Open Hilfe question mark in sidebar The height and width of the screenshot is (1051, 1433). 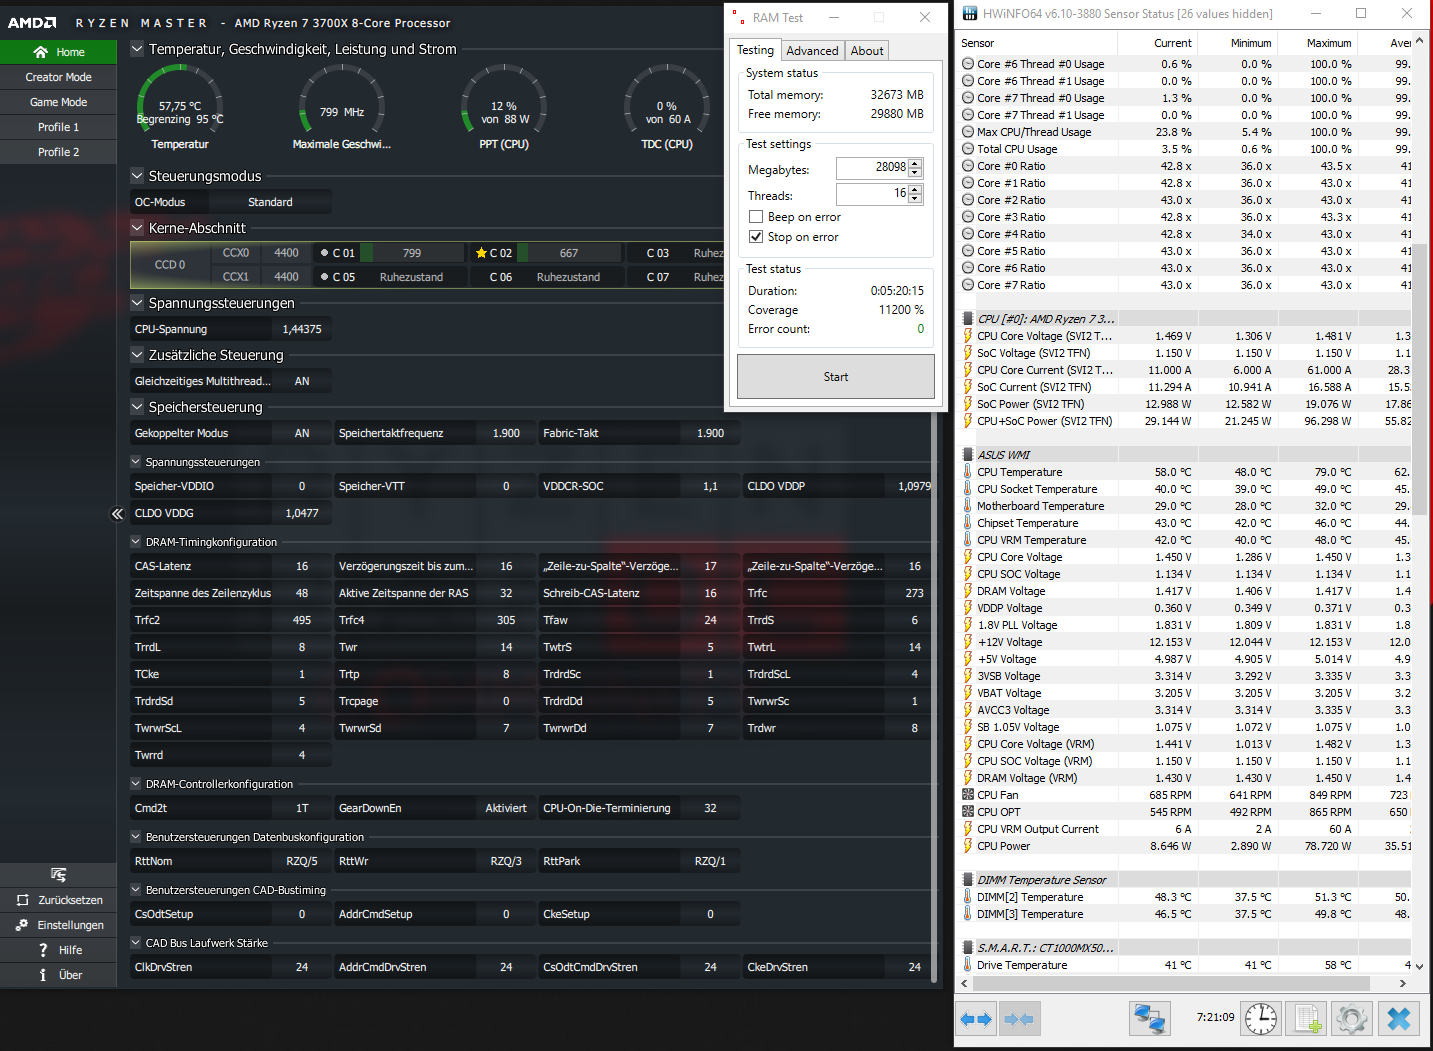[x=43, y=950]
